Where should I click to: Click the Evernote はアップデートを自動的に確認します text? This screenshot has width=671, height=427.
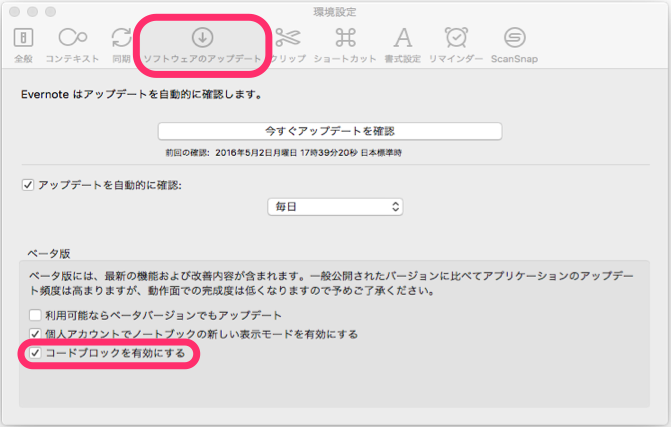pos(142,94)
